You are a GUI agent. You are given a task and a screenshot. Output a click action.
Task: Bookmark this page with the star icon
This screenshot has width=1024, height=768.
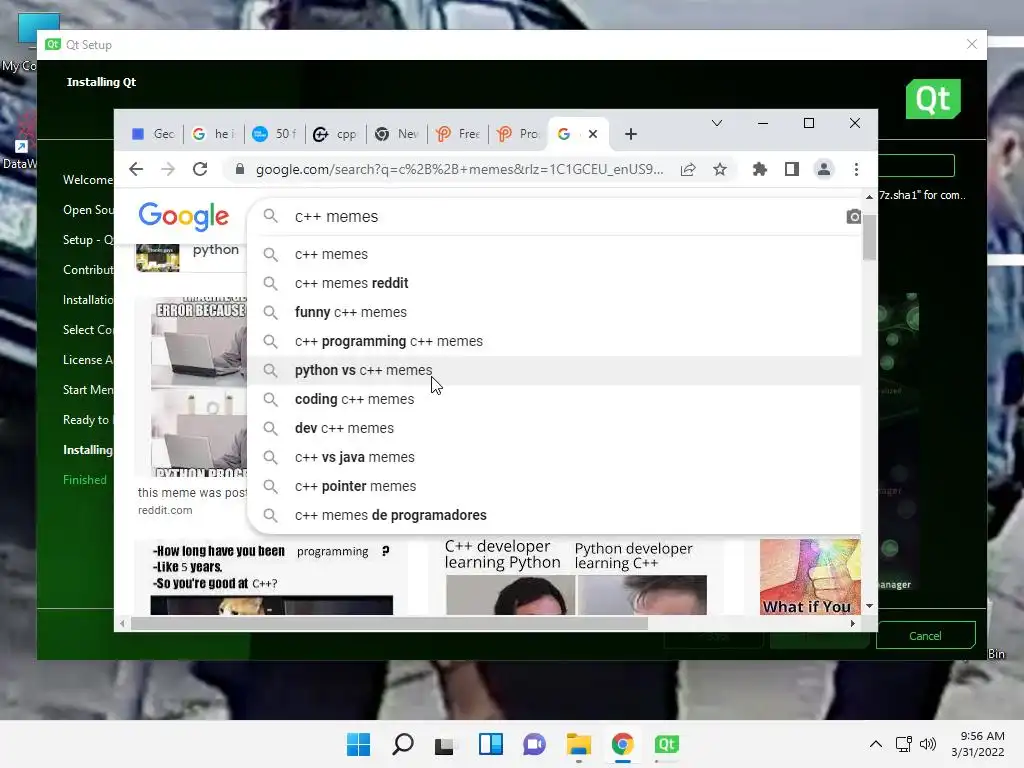click(720, 170)
